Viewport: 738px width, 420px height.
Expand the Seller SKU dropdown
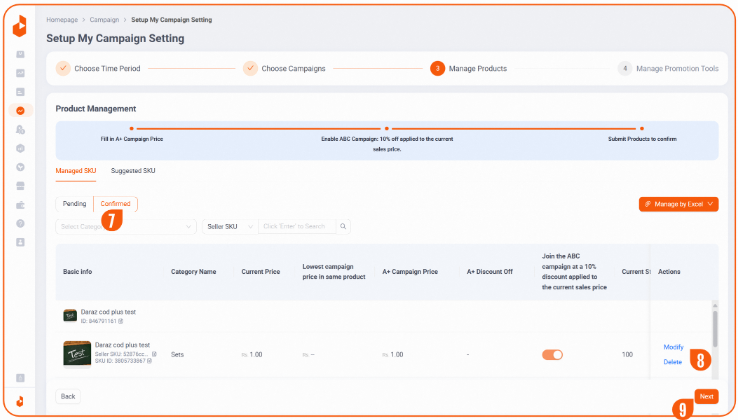click(228, 227)
